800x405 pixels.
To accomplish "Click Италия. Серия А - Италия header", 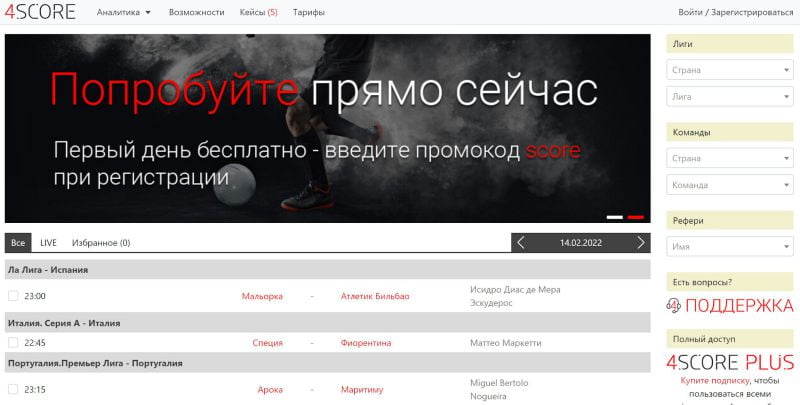I will tap(328, 323).
